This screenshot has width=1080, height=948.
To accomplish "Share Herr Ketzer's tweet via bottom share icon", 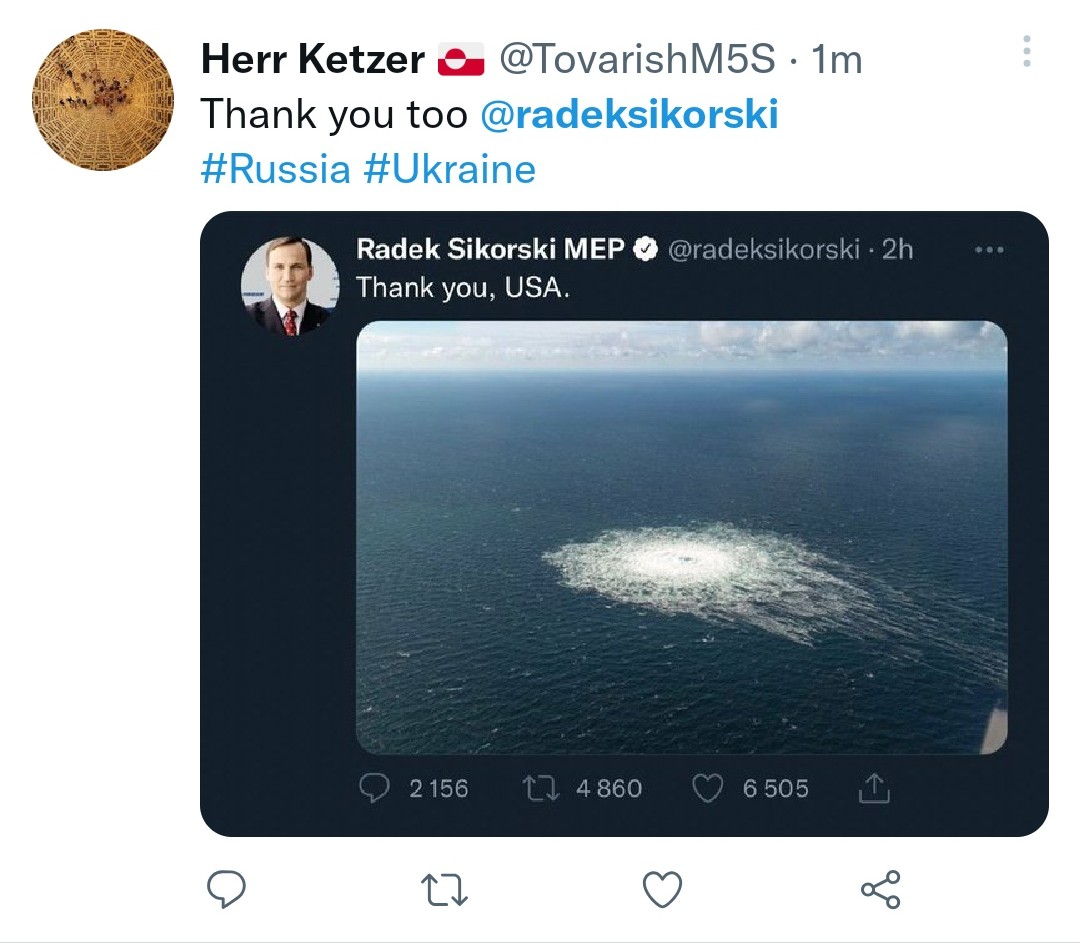I will [880, 888].
